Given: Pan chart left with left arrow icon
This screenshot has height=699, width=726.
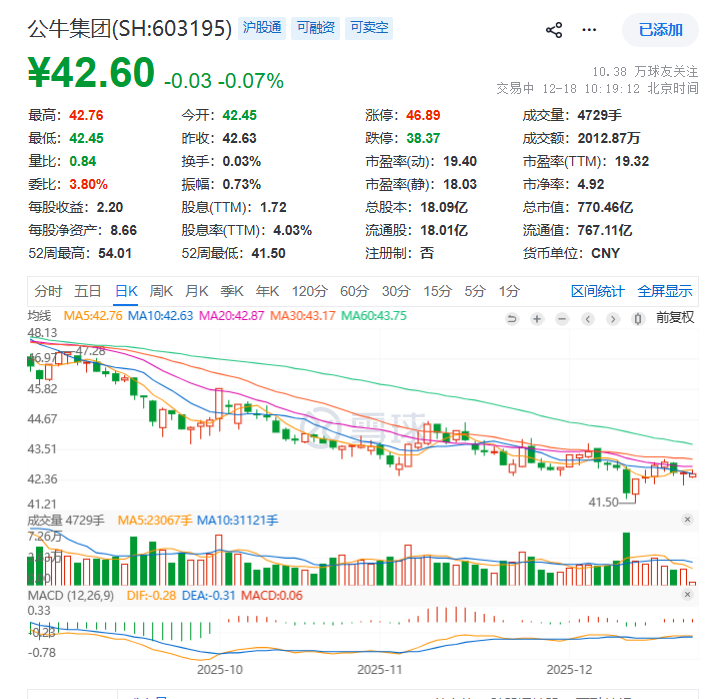Looking at the screenshot, I should (x=588, y=318).
